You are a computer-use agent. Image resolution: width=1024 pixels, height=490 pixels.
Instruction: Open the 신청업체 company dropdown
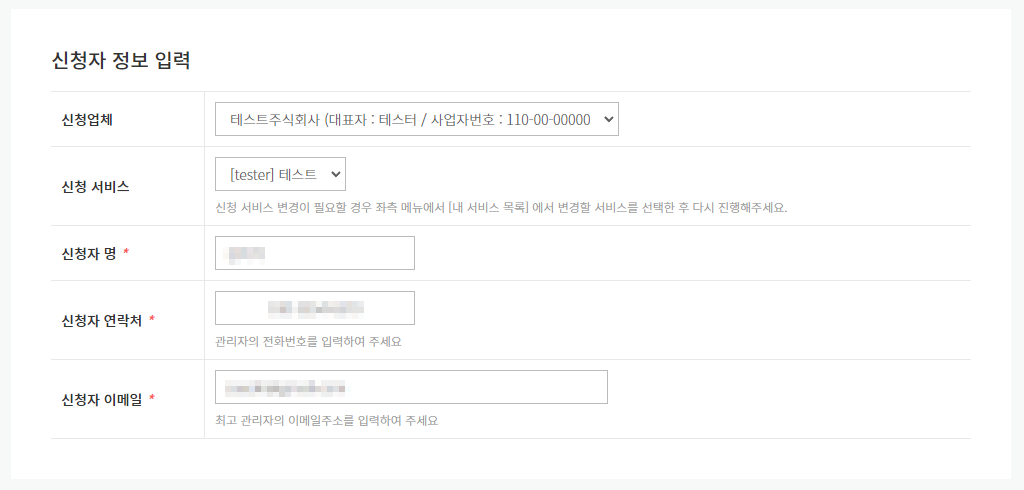click(x=417, y=119)
